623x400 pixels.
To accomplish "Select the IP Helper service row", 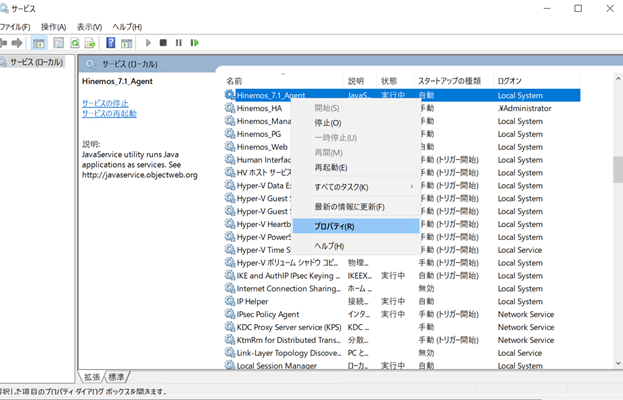I will 402,301.
